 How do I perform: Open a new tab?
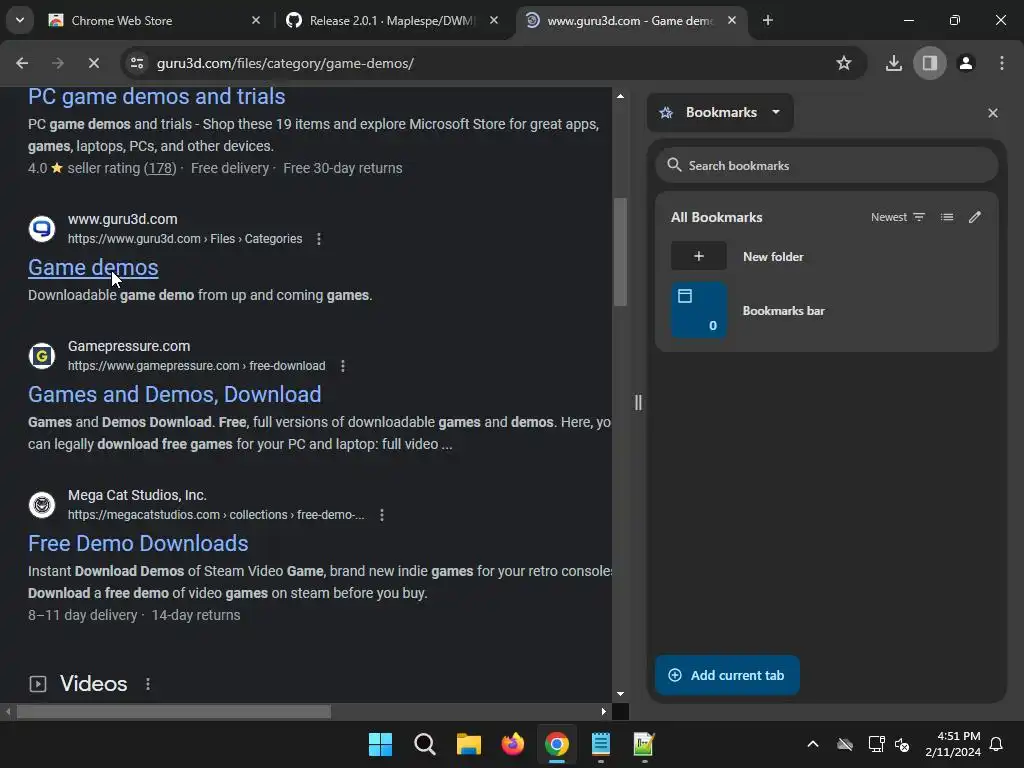pyautogui.click(x=768, y=20)
